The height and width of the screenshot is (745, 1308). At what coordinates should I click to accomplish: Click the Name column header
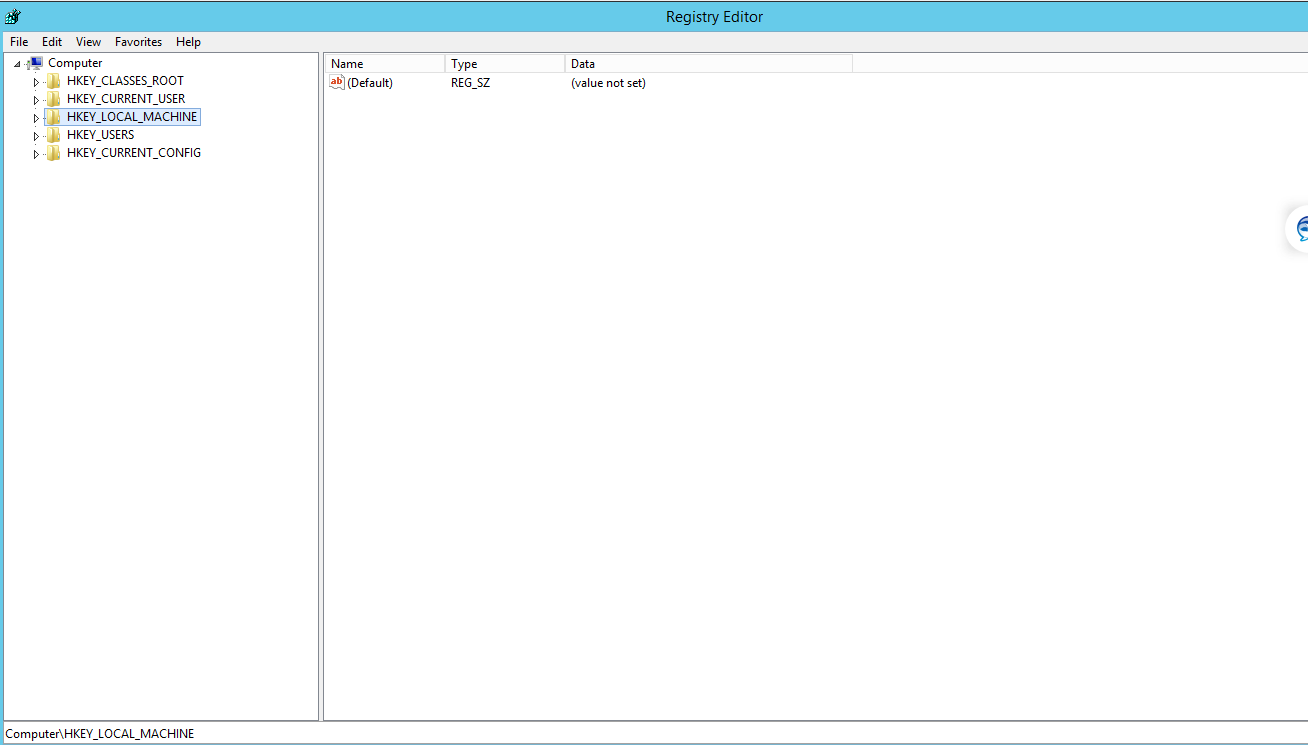tap(384, 63)
